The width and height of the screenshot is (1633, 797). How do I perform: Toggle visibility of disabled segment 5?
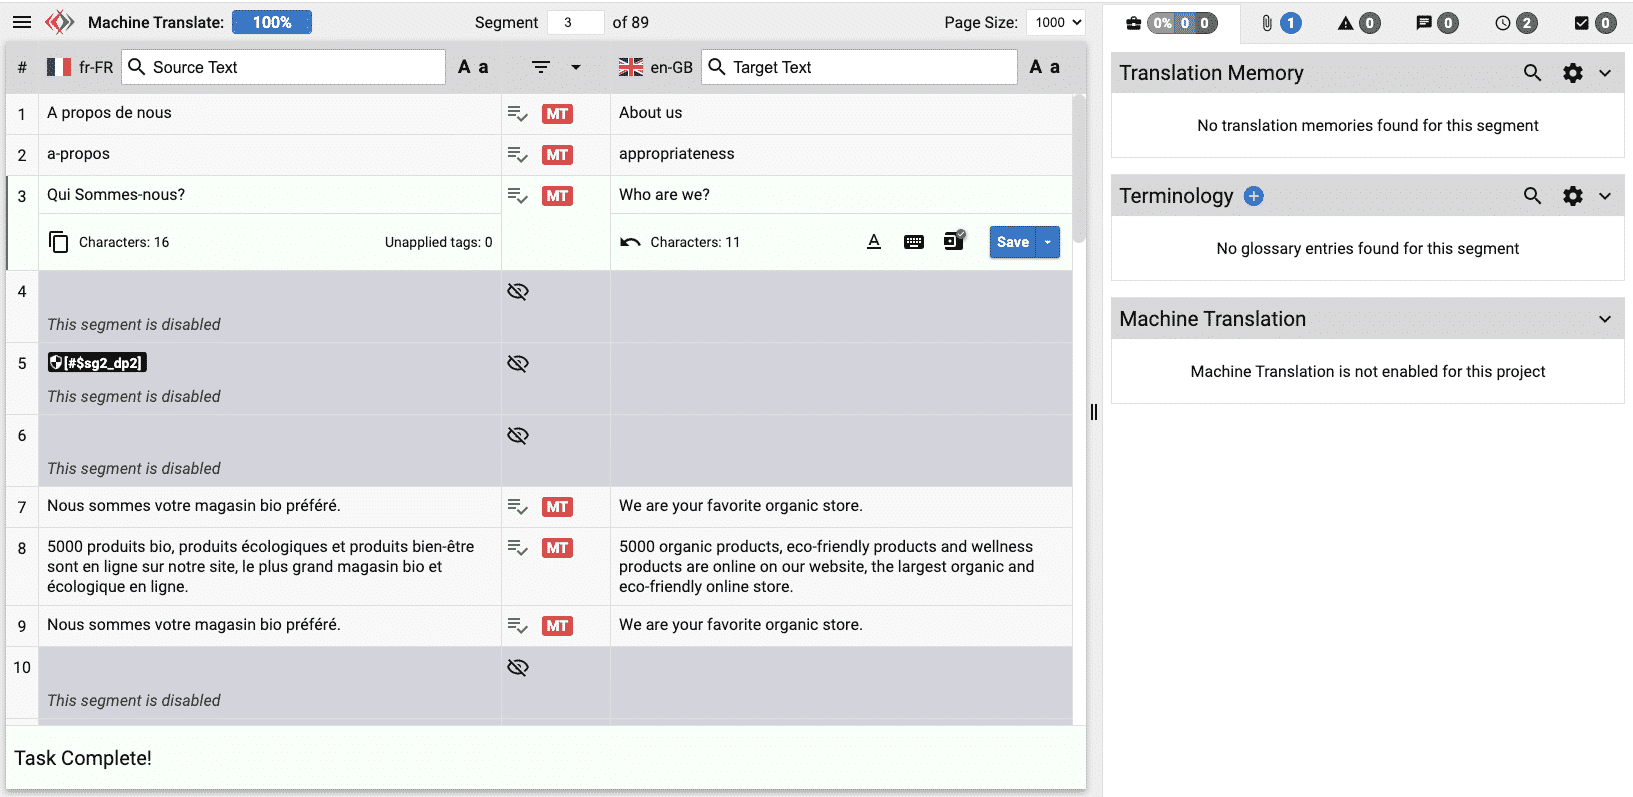[x=518, y=364]
